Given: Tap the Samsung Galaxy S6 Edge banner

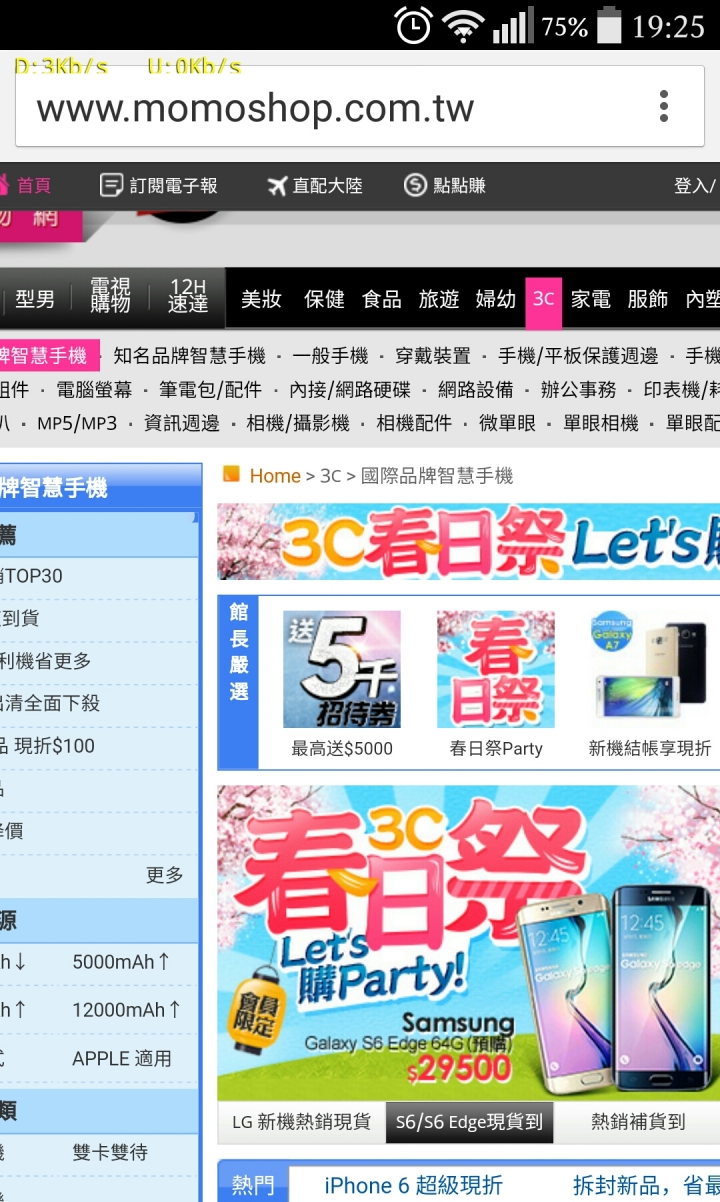Looking at the screenshot, I should coord(468,943).
